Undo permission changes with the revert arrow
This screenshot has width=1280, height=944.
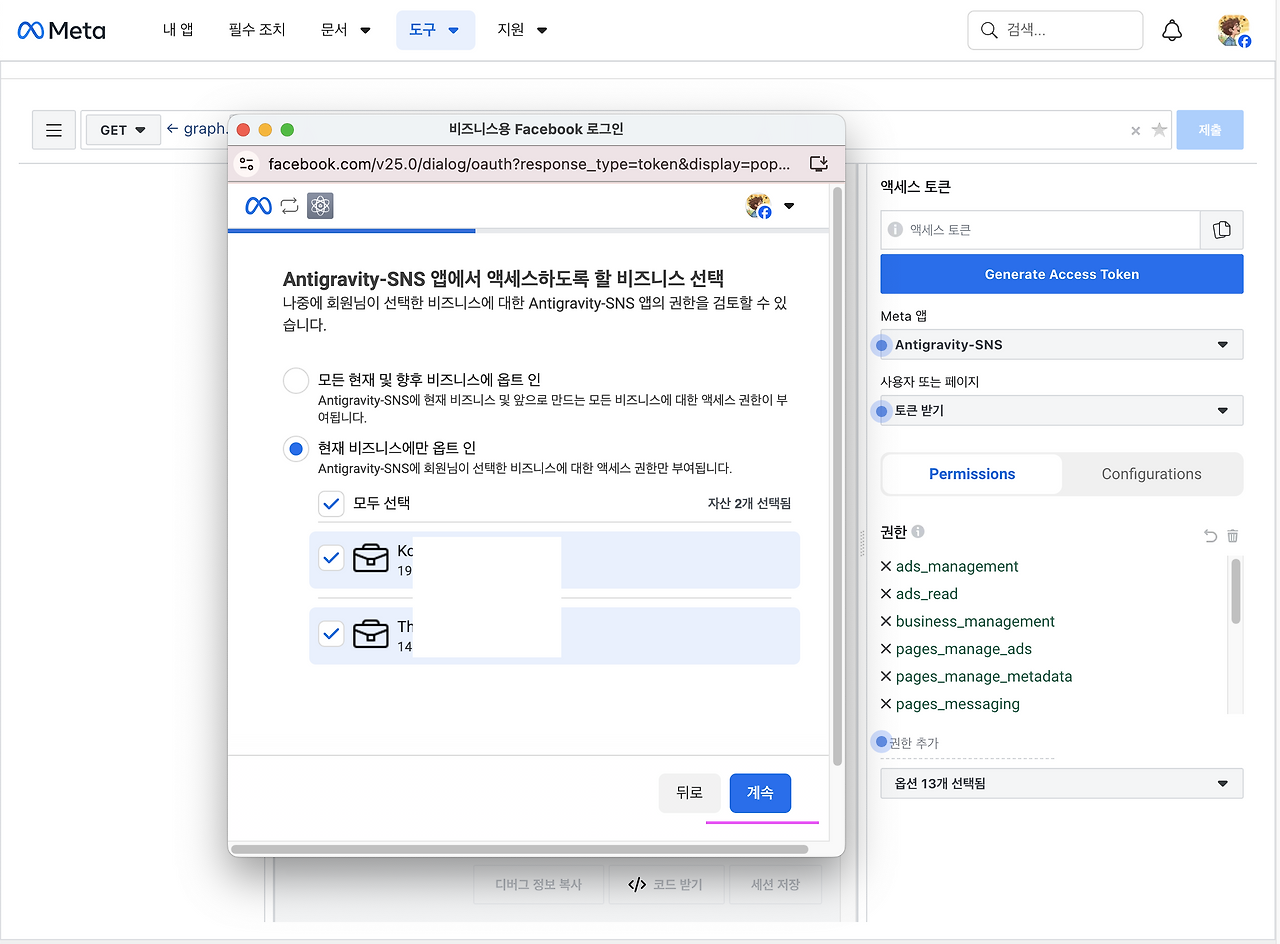click(x=1210, y=536)
